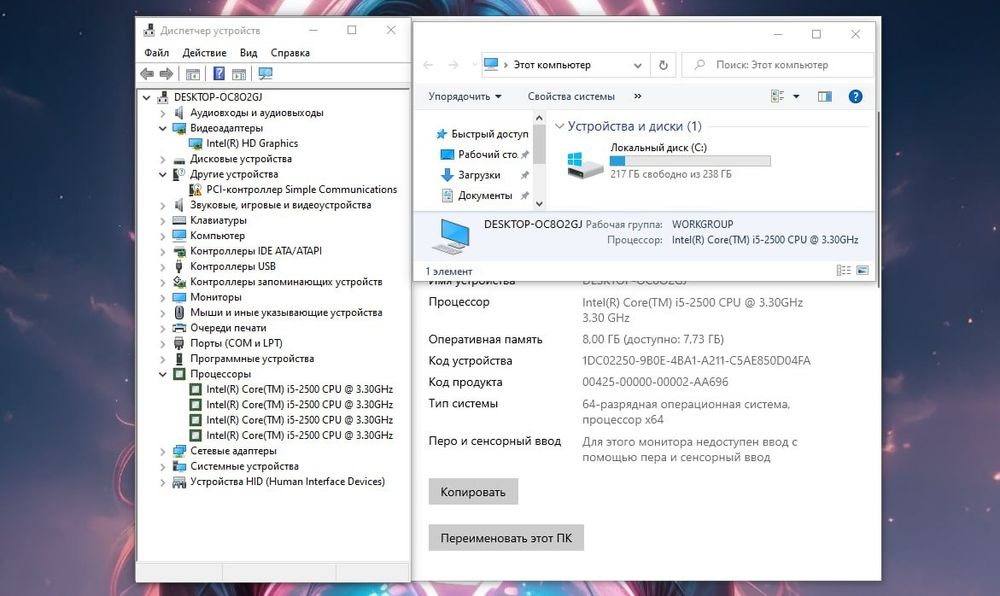Open the Файл menu
1000x596 pixels.
[x=156, y=53]
